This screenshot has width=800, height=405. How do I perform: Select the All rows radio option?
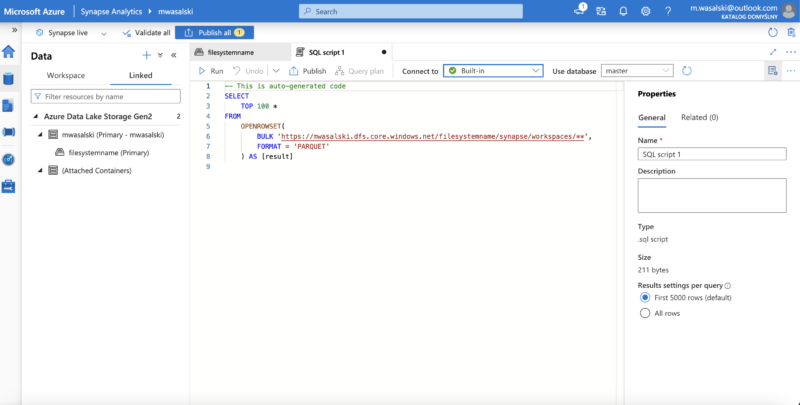(644, 313)
